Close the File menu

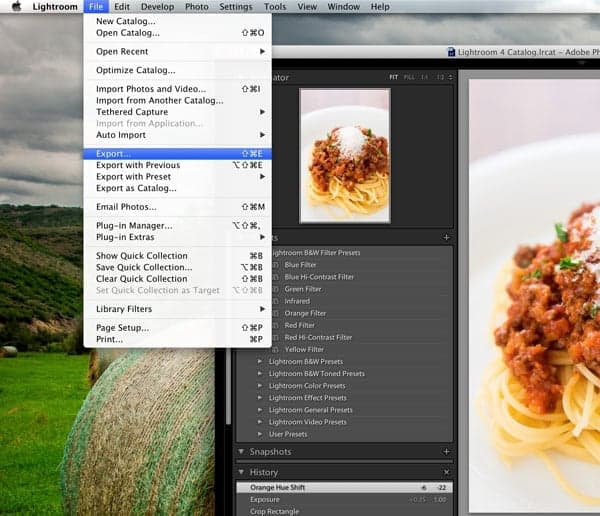(96, 7)
